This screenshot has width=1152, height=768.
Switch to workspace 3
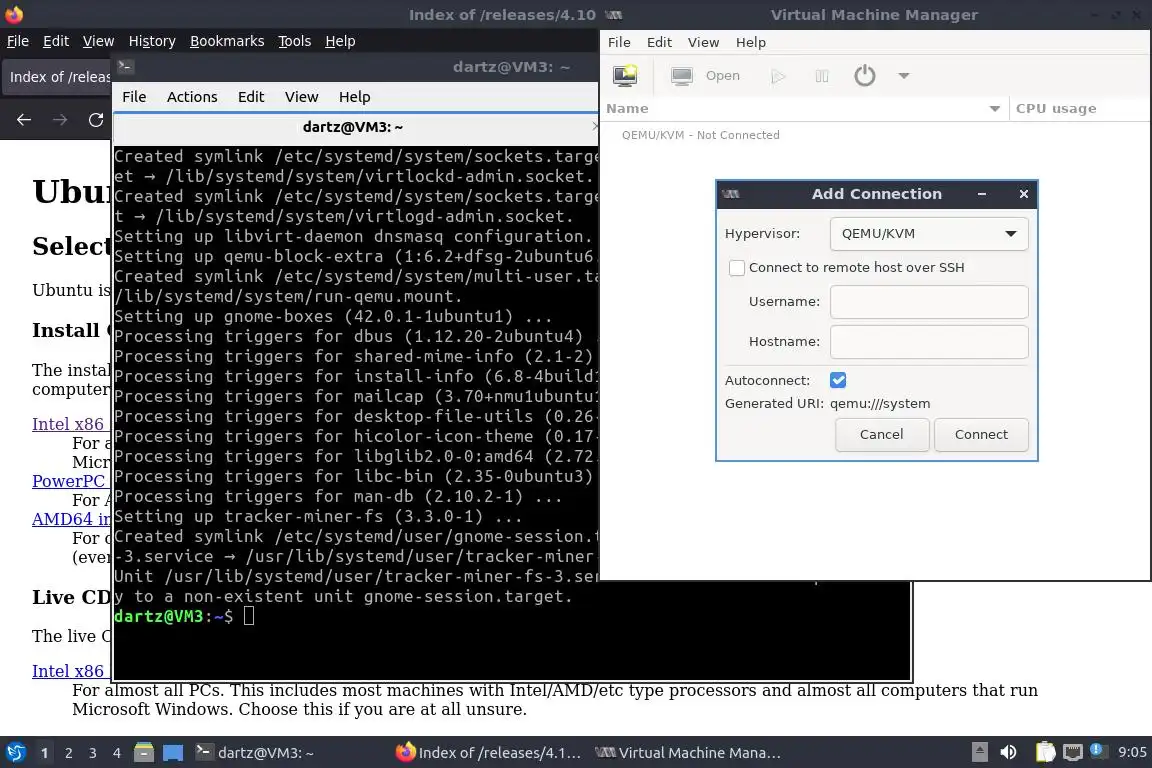(x=93, y=753)
